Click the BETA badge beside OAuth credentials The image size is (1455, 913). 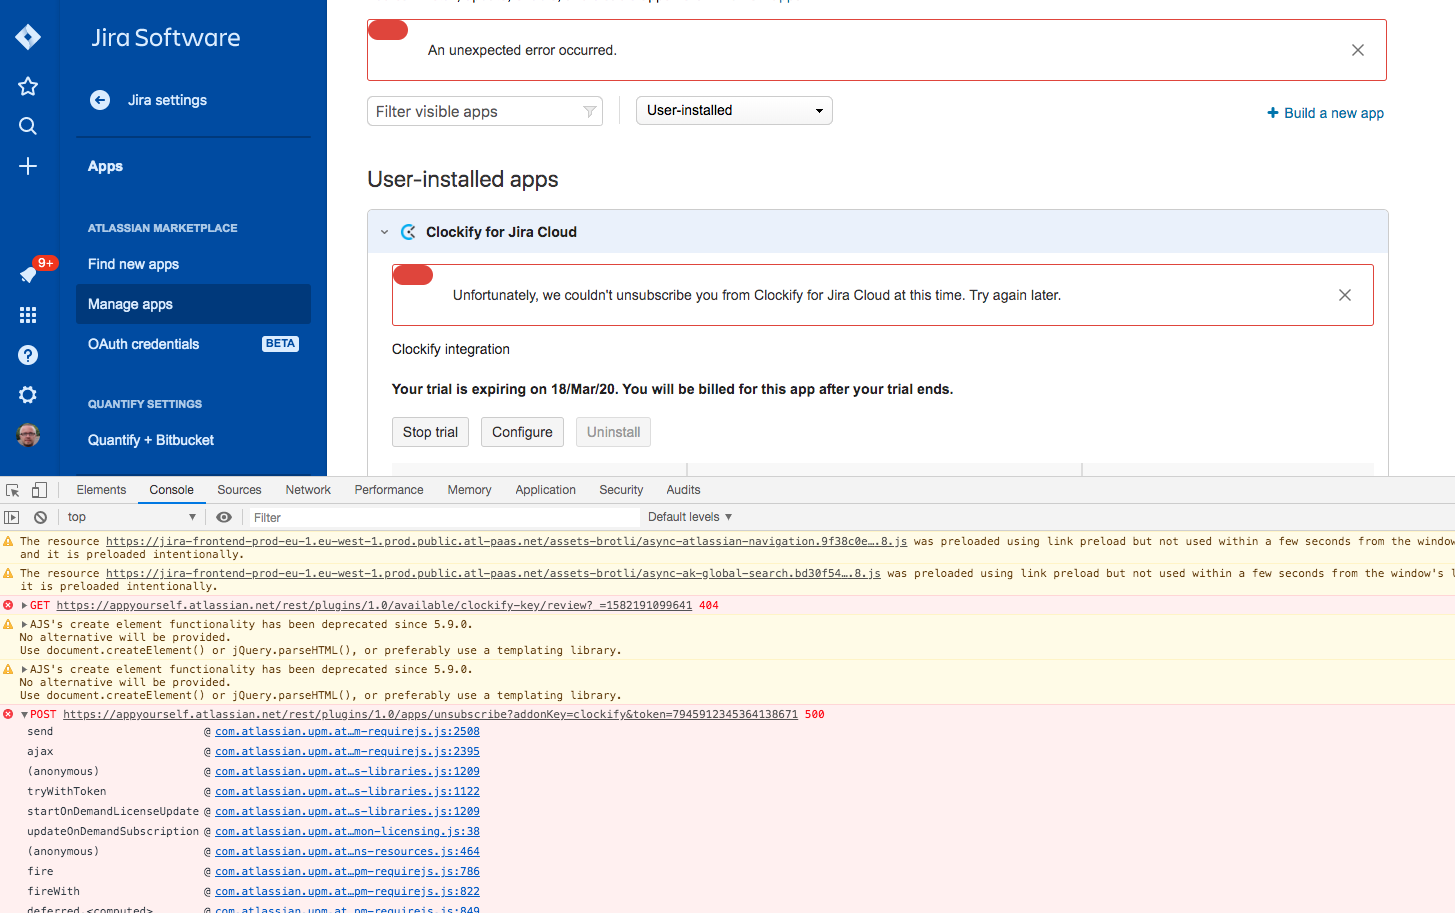pos(280,344)
